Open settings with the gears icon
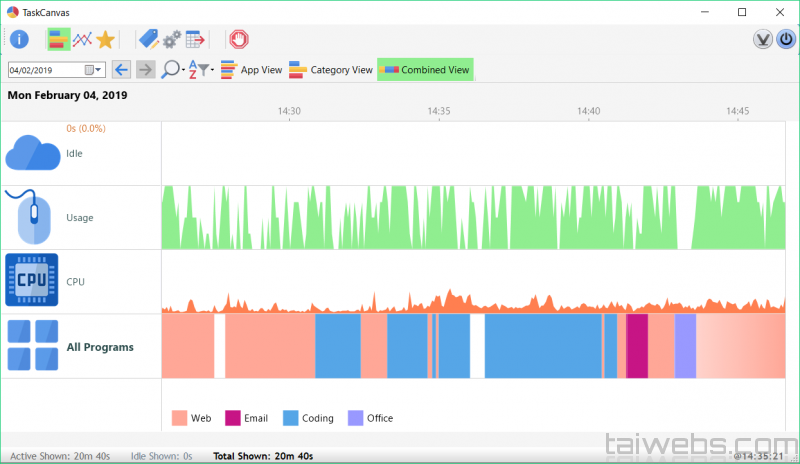This screenshot has width=800, height=464. click(171, 39)
